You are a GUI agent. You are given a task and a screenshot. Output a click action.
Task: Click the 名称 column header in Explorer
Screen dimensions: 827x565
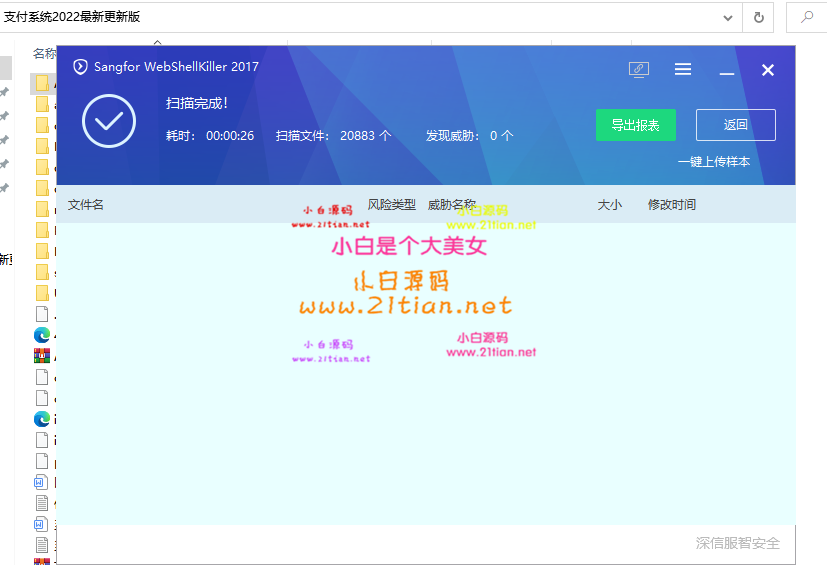click(44, 54)
